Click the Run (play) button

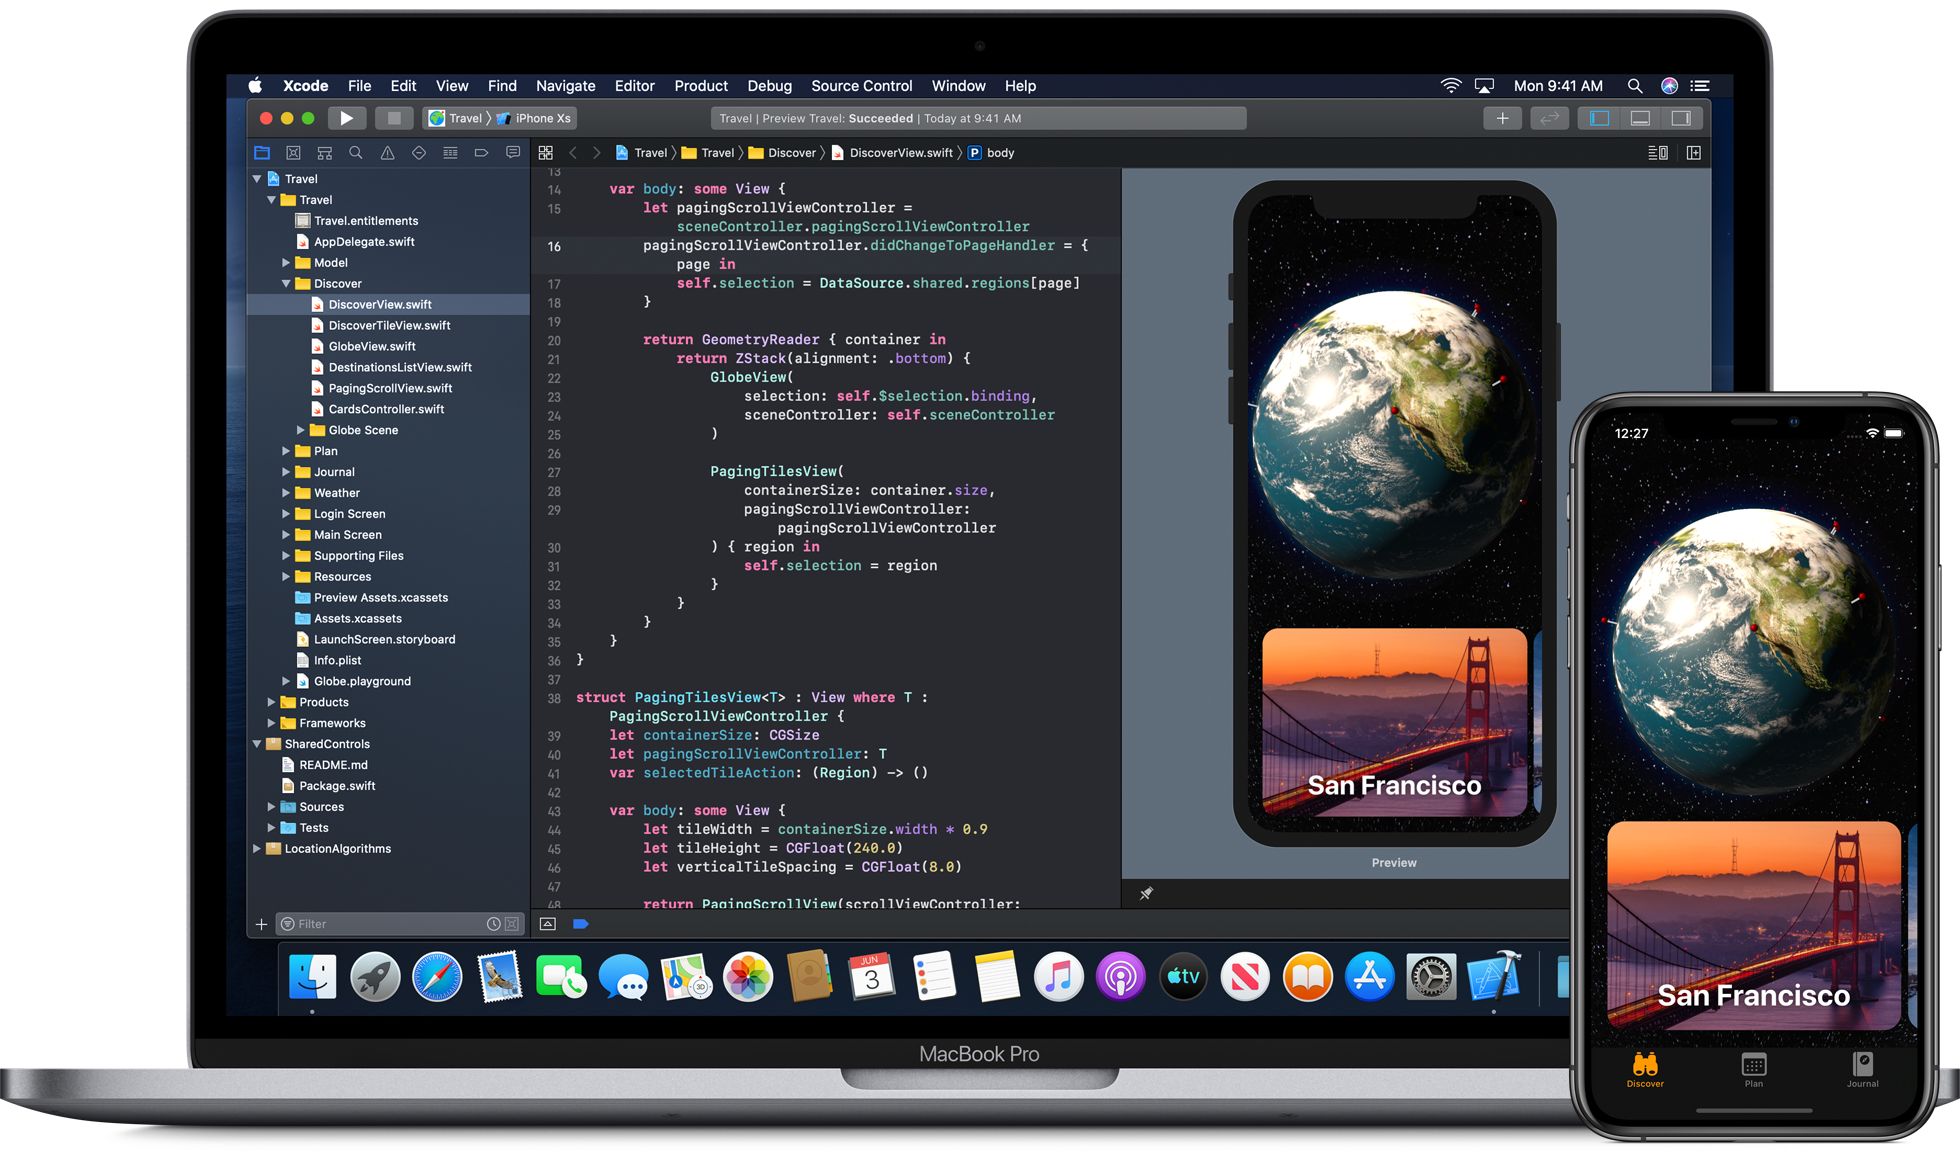(346, 118)
